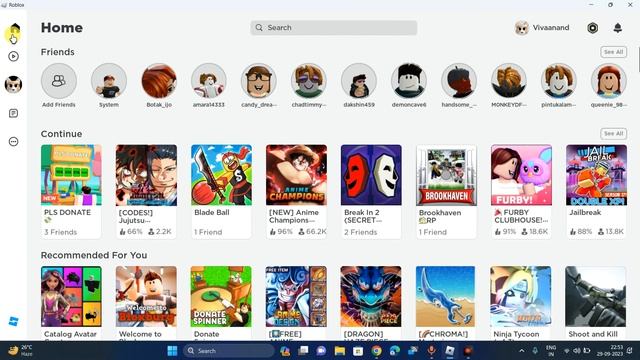Viewport: 640px width, 360px height.
Task: Open Google Chrome from the taskbar
Action: click(376, 351)
